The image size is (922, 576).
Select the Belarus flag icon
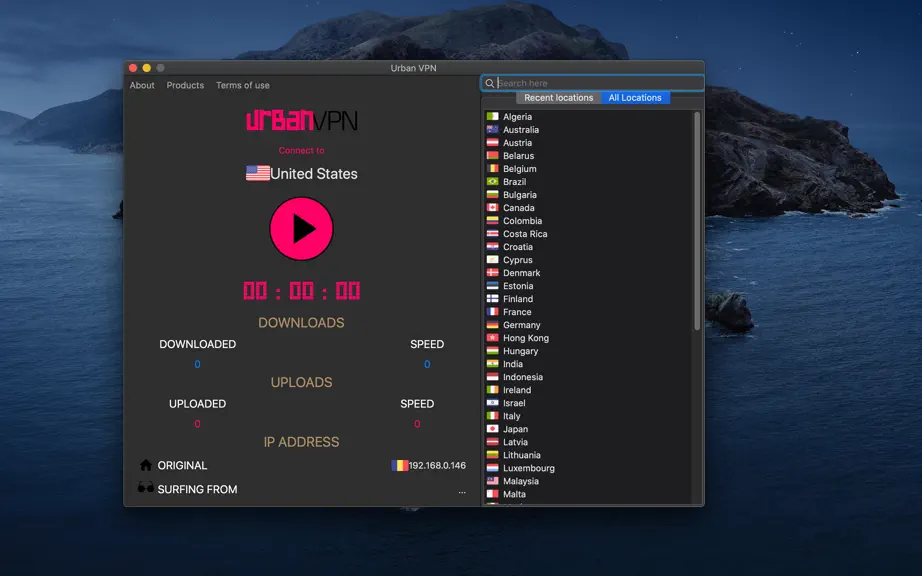492,156
